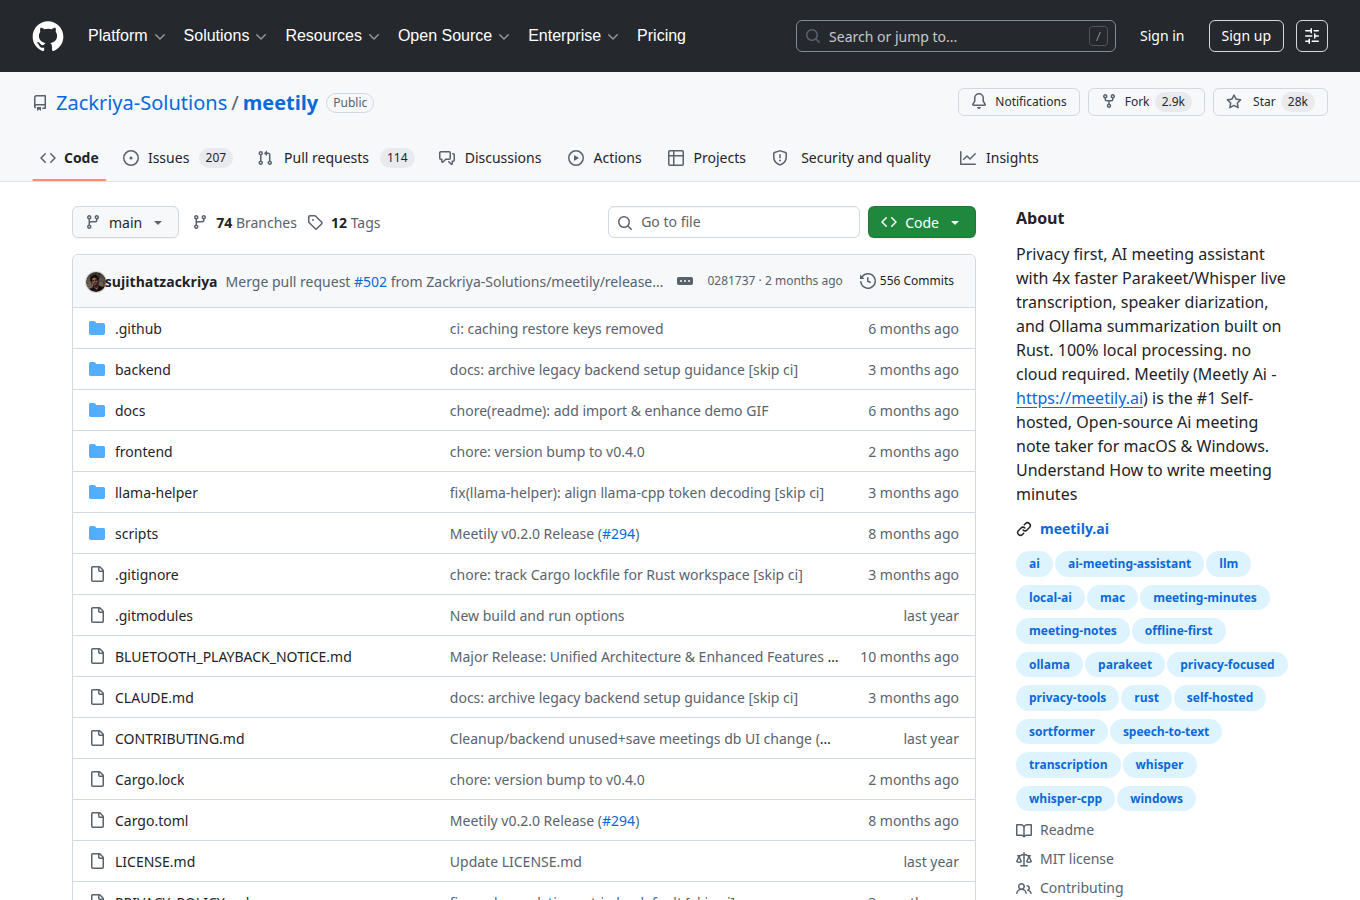Click the frontend folder icon
This screenshot has width=1360, height=900.
(97, 452)
